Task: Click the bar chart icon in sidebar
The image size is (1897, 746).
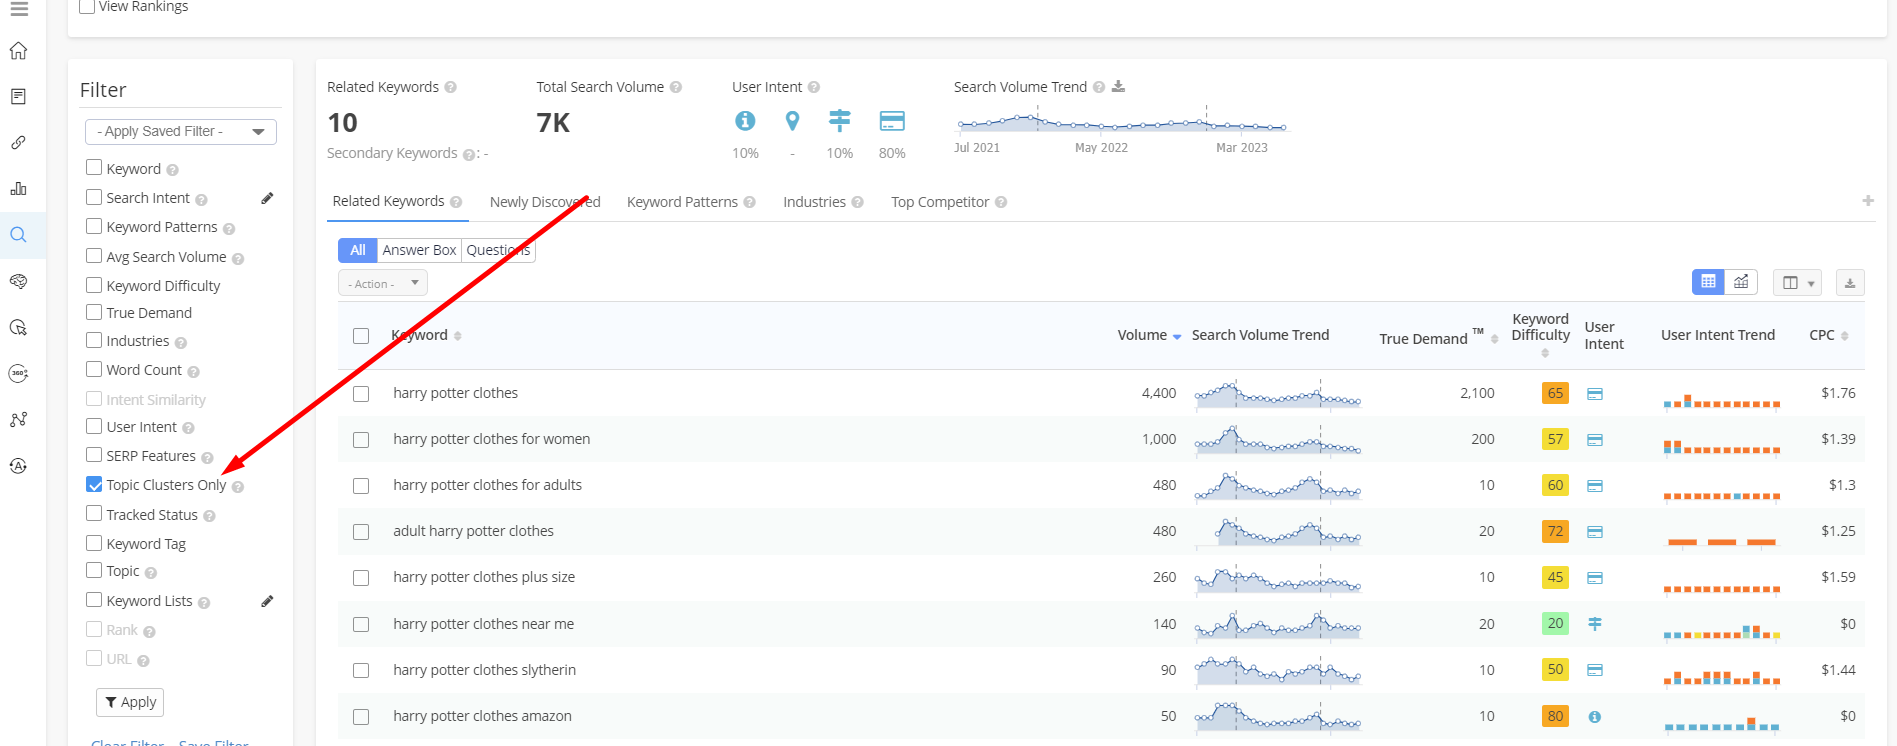Action: (x=18, y=189)
